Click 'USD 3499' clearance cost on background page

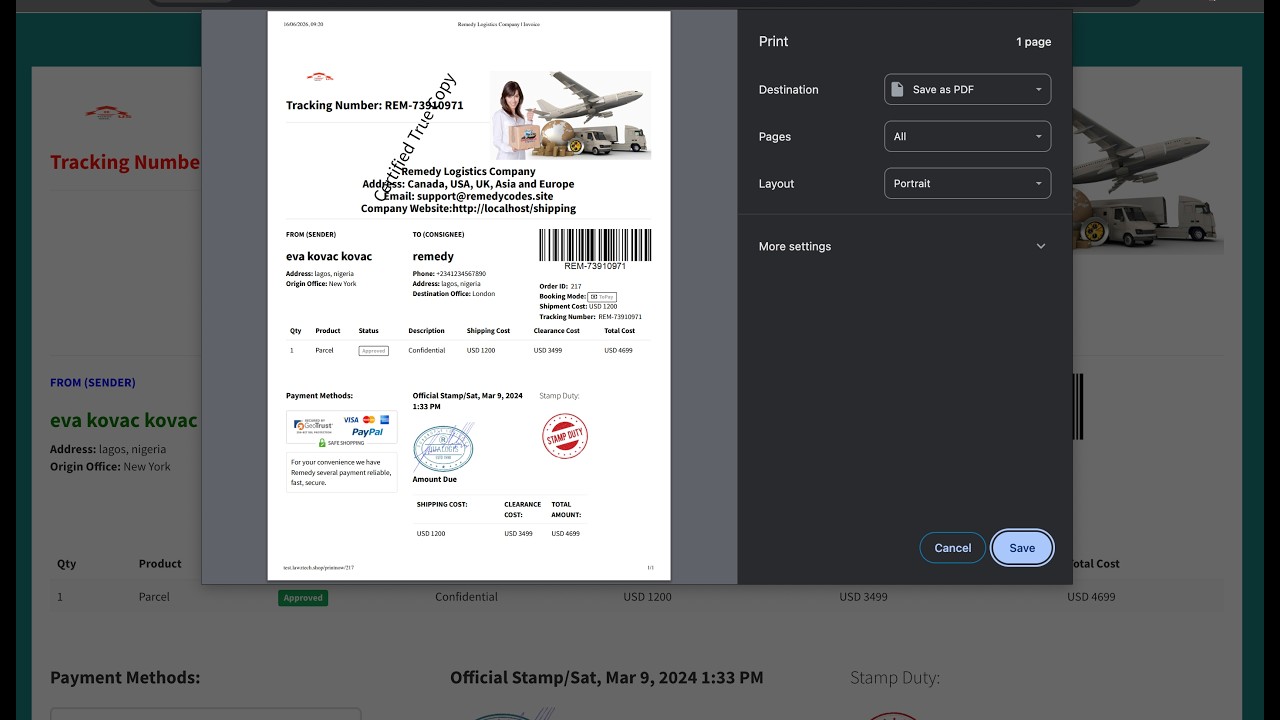(x=863, y=597)
